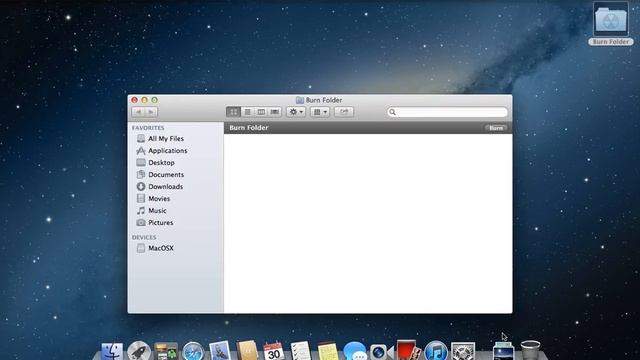The height and width of the screenshot is (360, 640).
Task: Close the Burn Folder window
Action: pyautogui.click(x=135, y=100)
